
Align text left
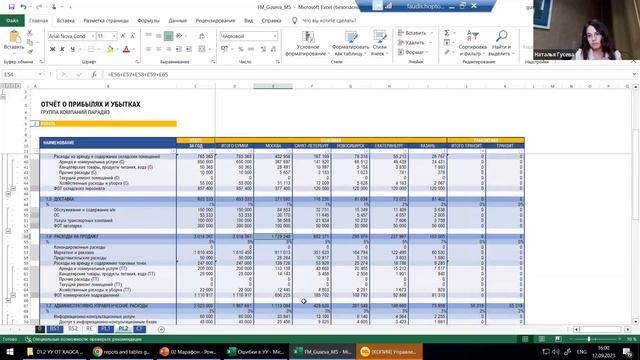148,49
